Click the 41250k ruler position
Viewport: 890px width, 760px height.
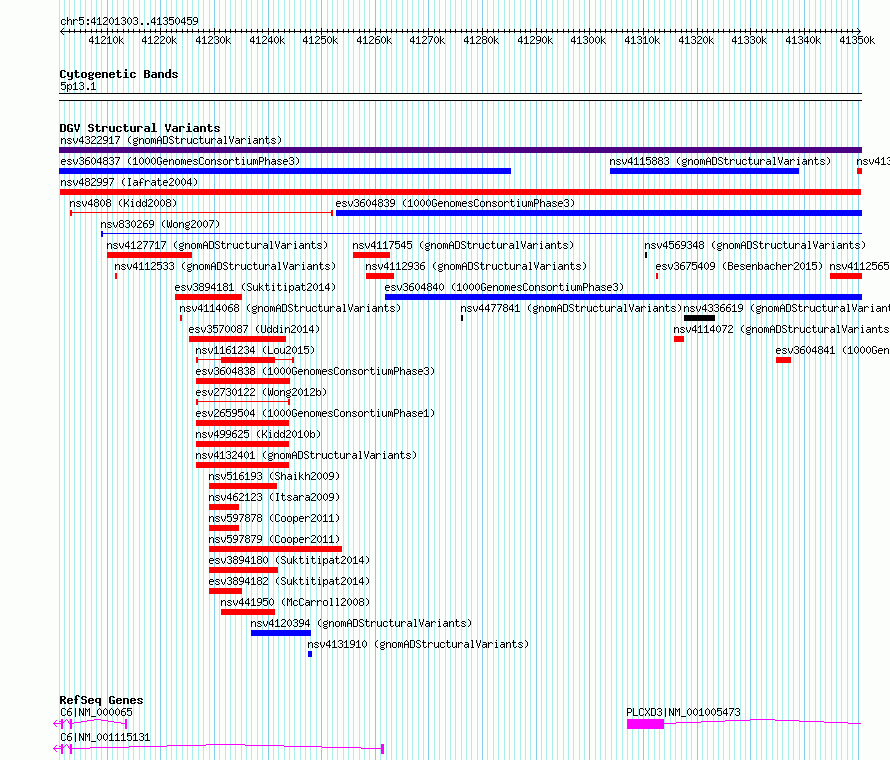tap(320, 40)
